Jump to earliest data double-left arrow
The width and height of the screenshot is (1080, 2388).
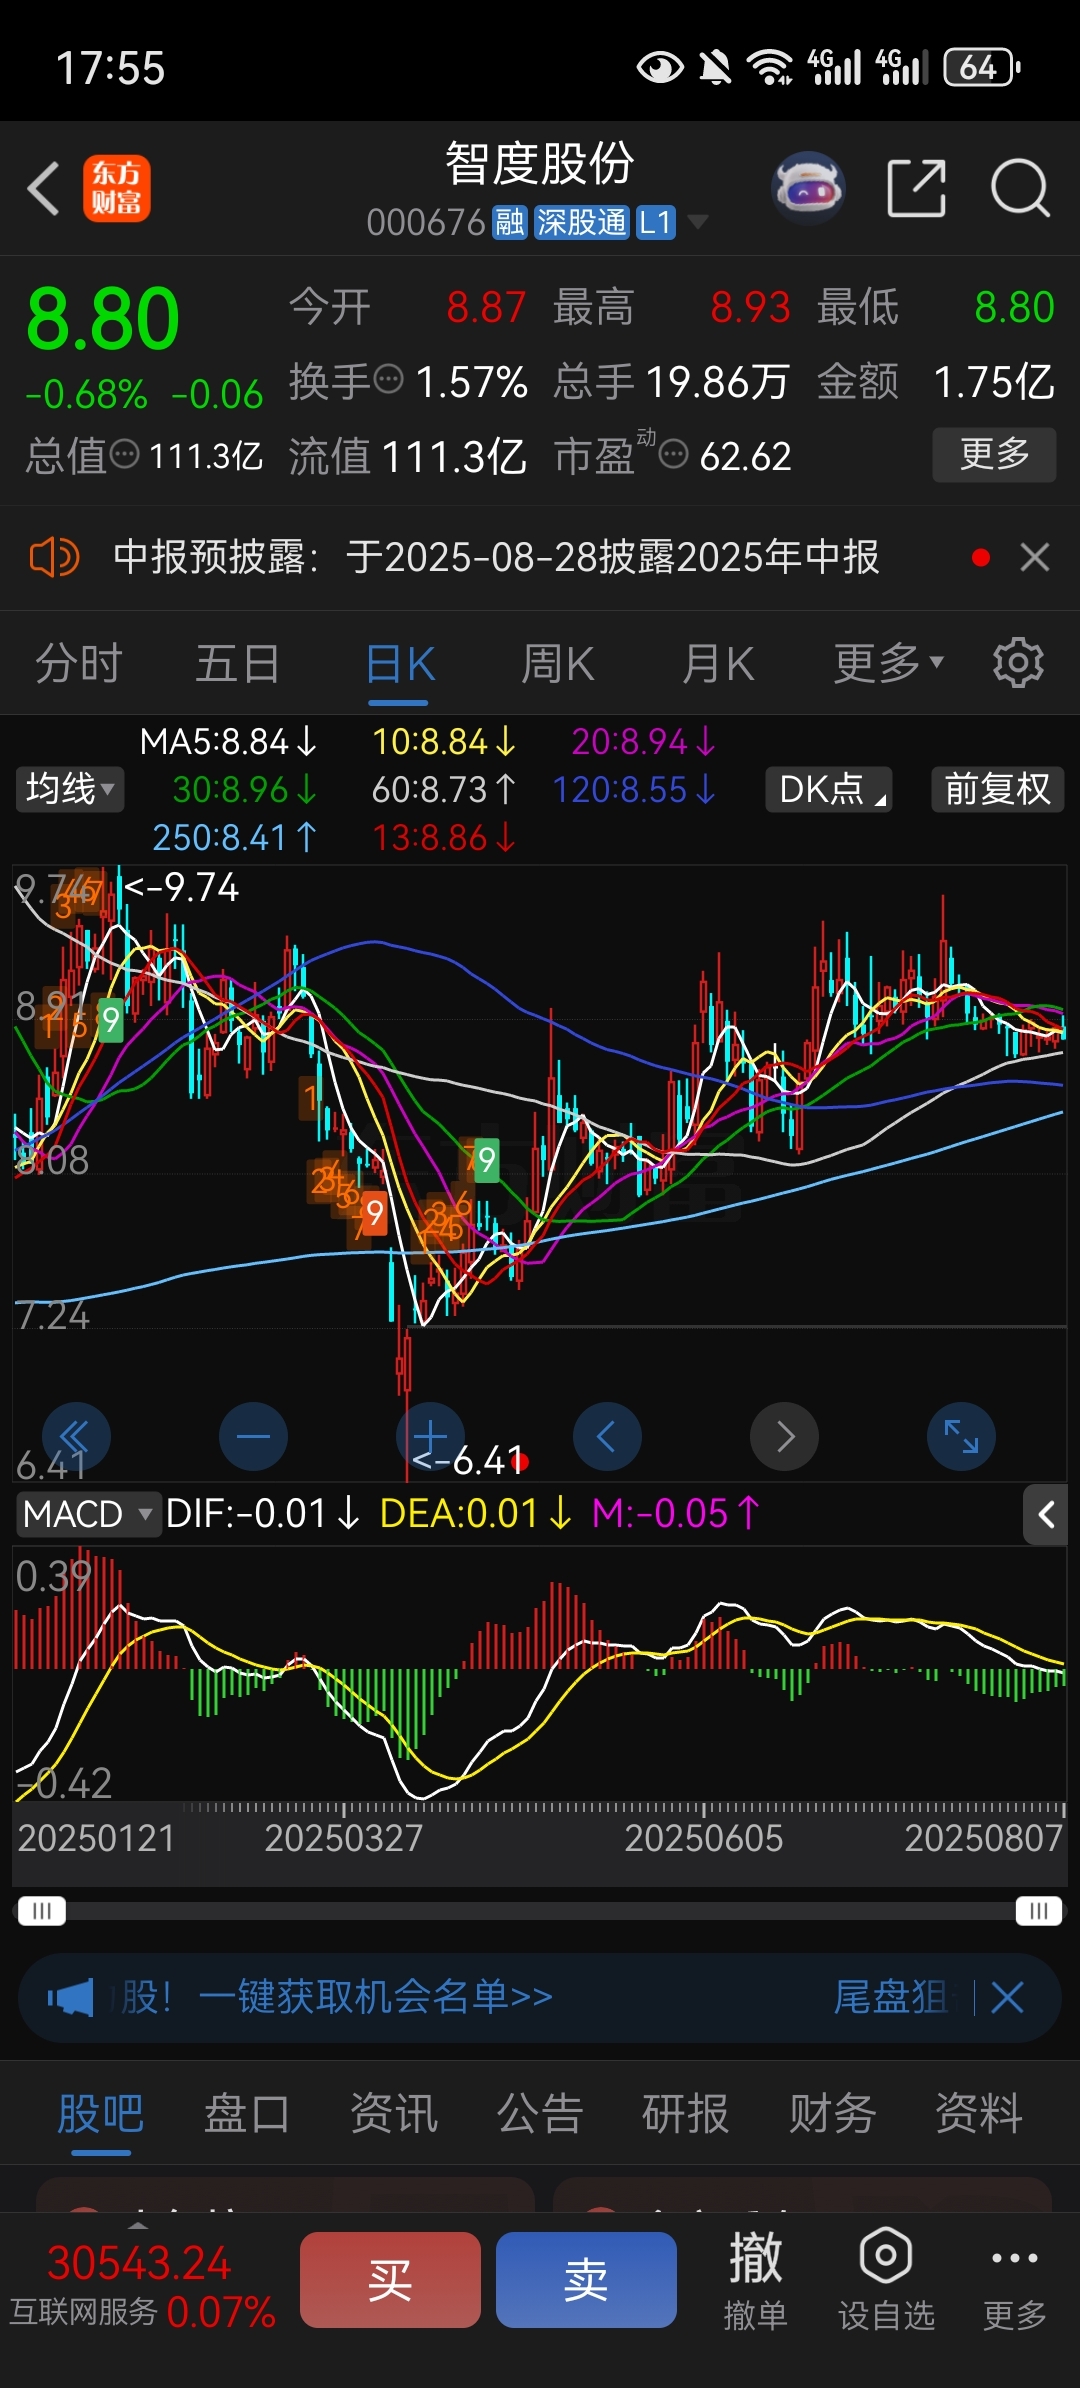pyautogui.click(x=76, y=1437)
